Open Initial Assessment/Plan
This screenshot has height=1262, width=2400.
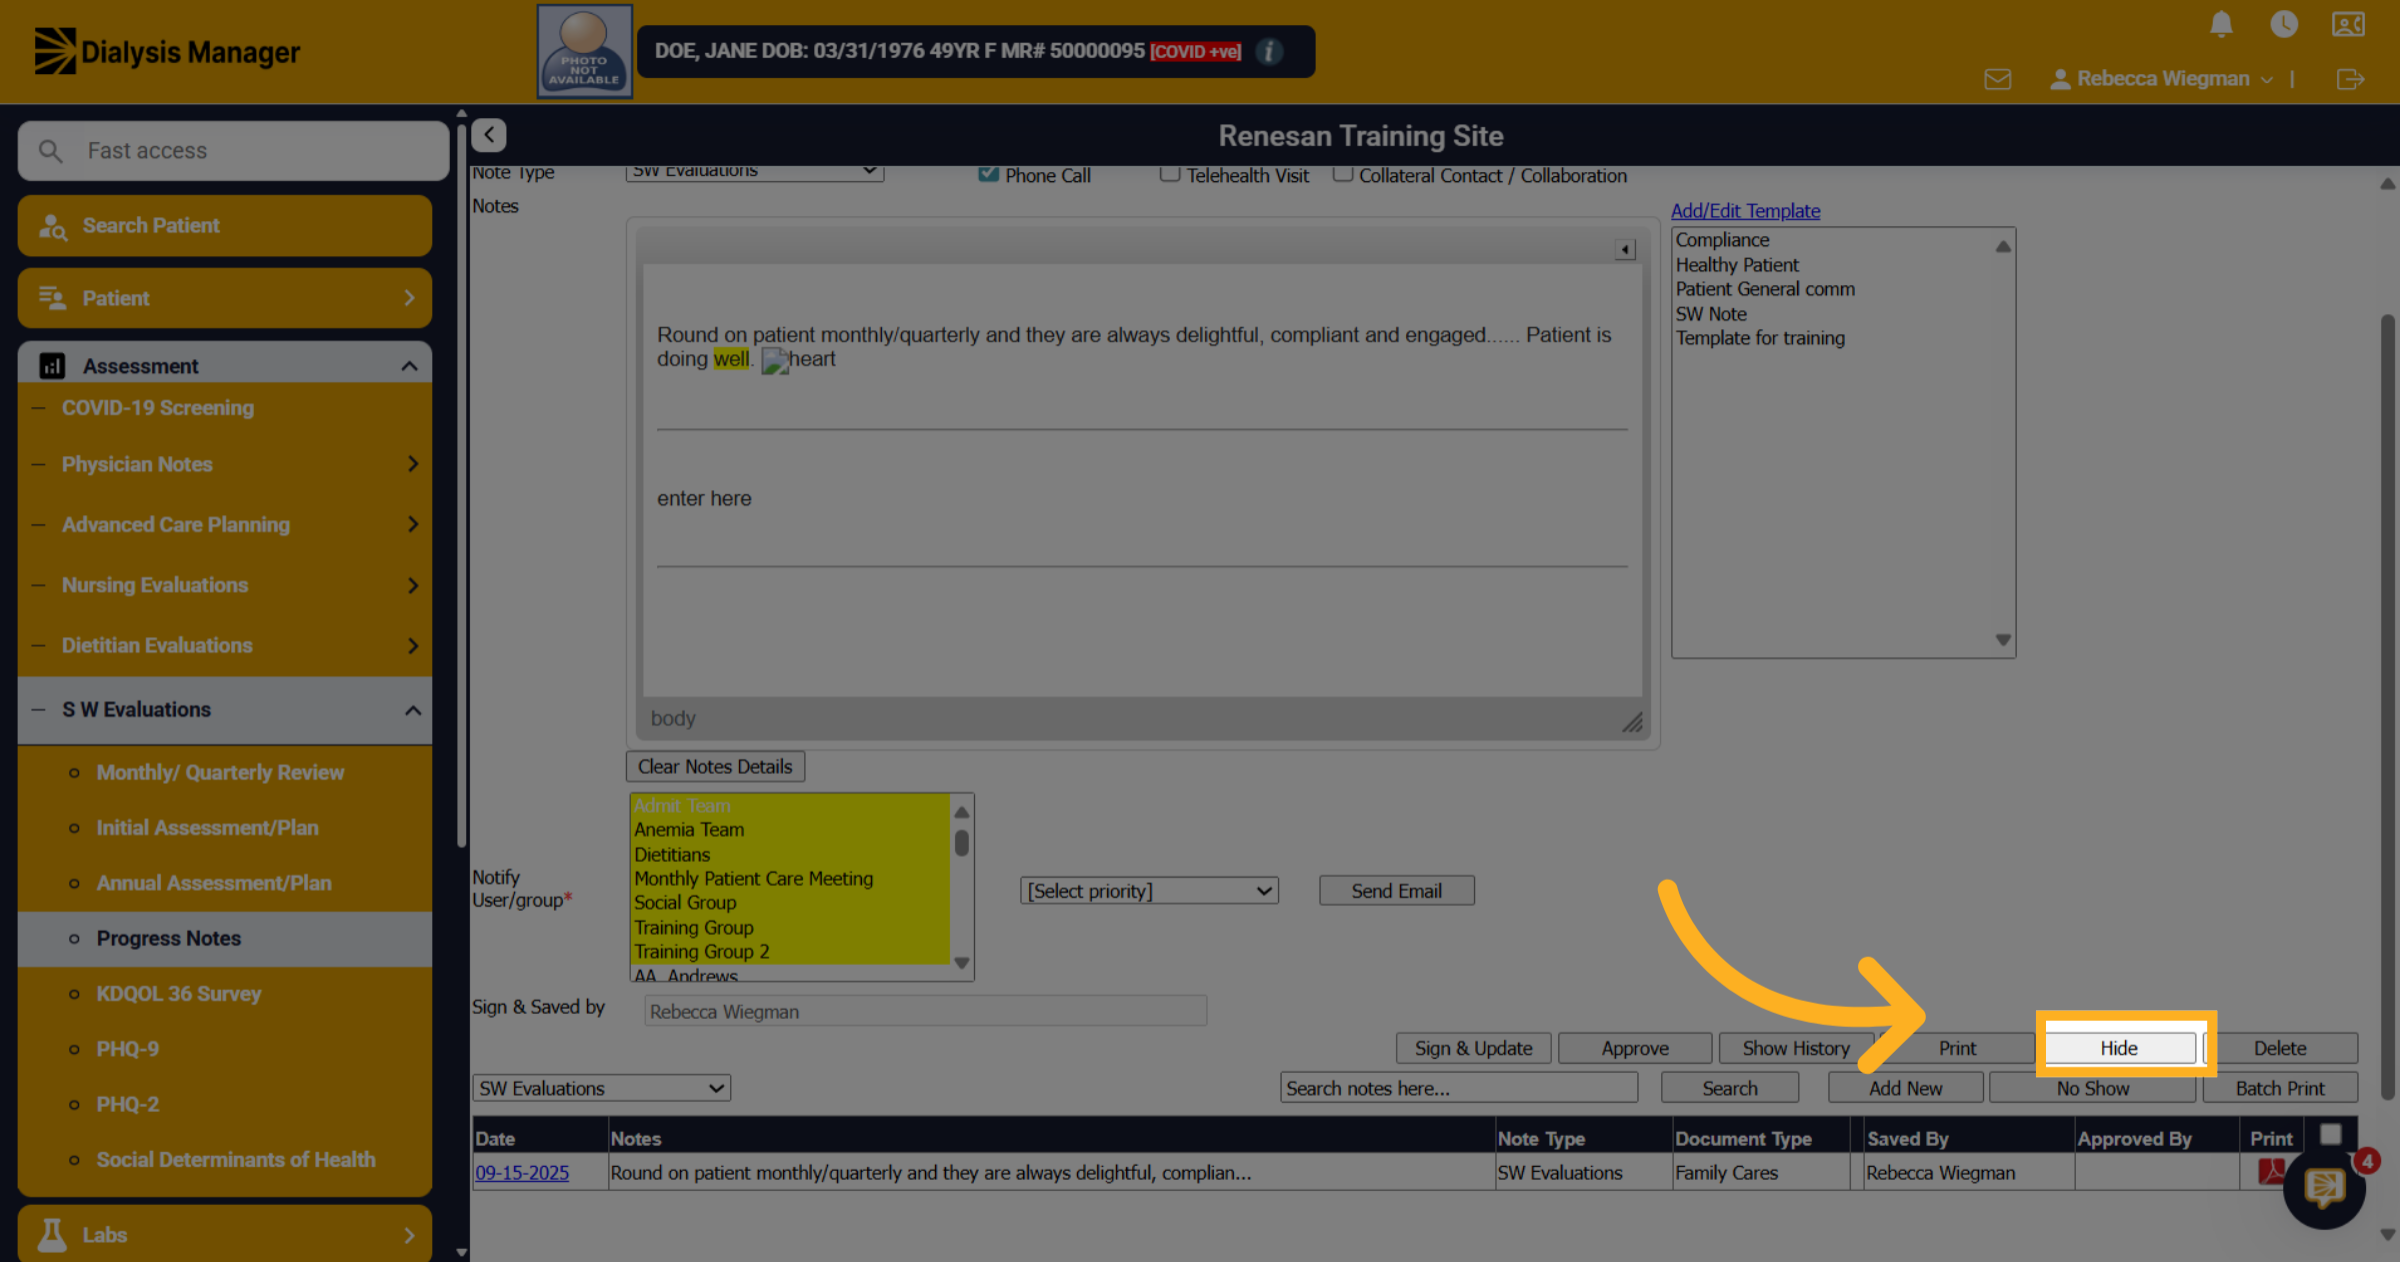207,827
